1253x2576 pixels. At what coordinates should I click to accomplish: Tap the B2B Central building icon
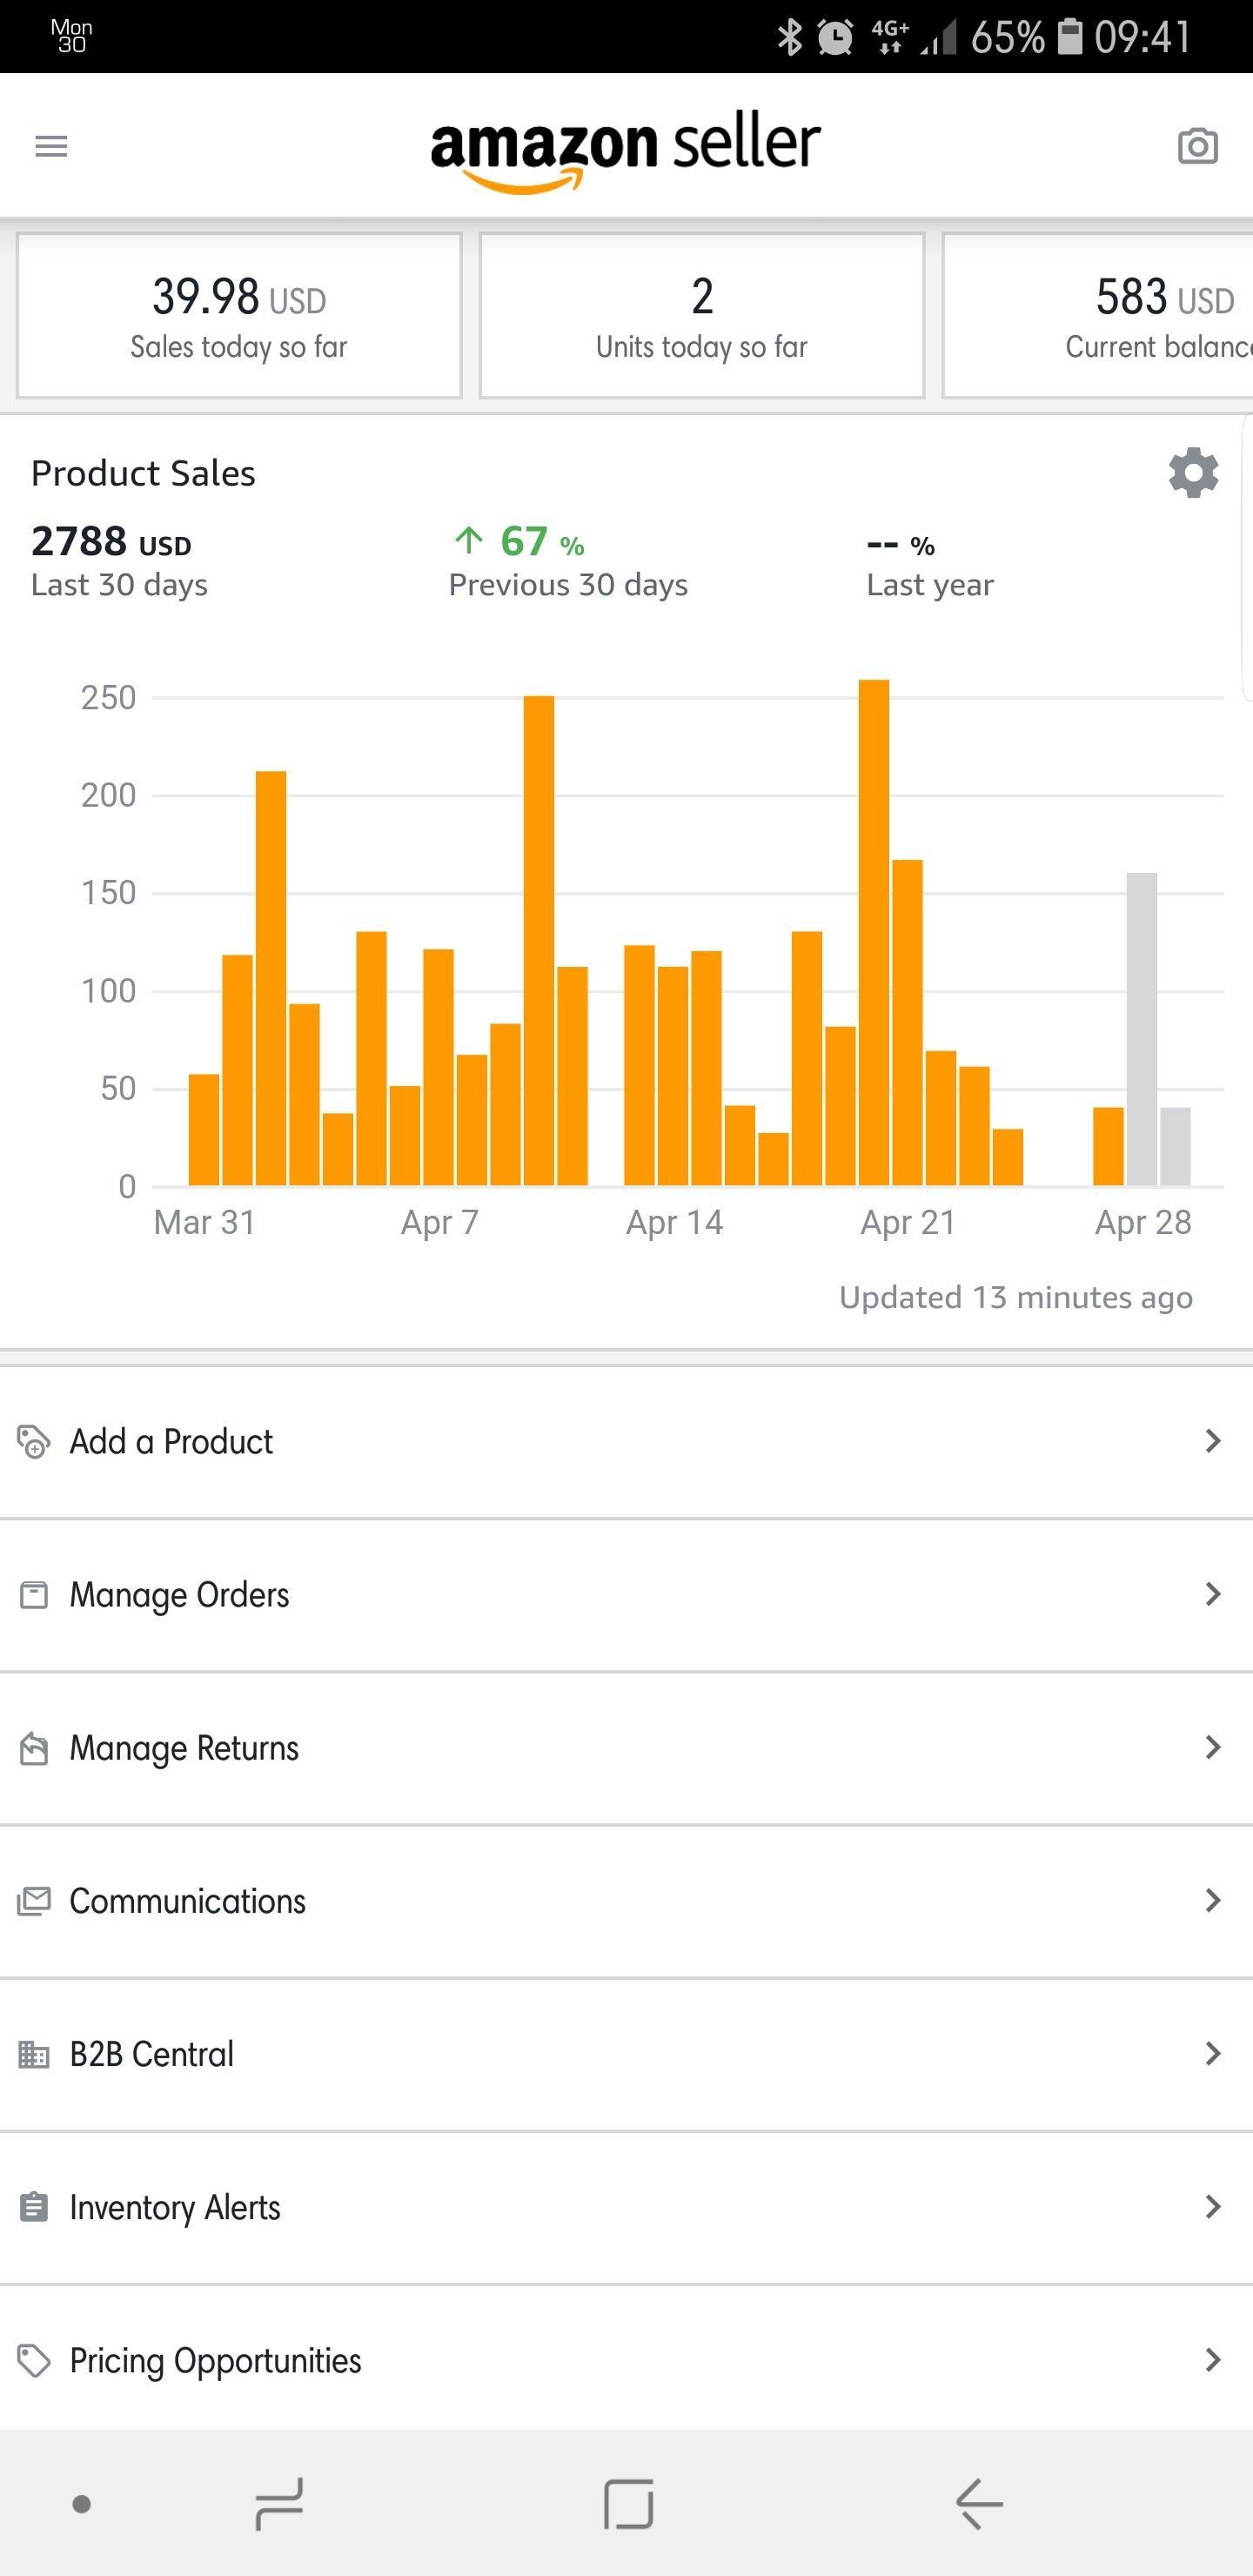(x=34, y=2054)
